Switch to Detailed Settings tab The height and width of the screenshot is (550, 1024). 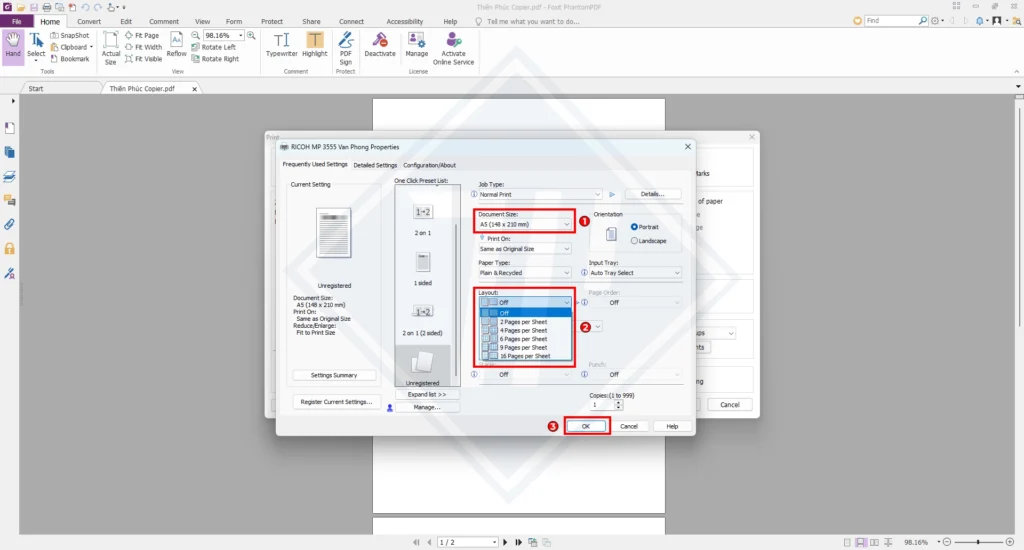click(x=375, y=165)
